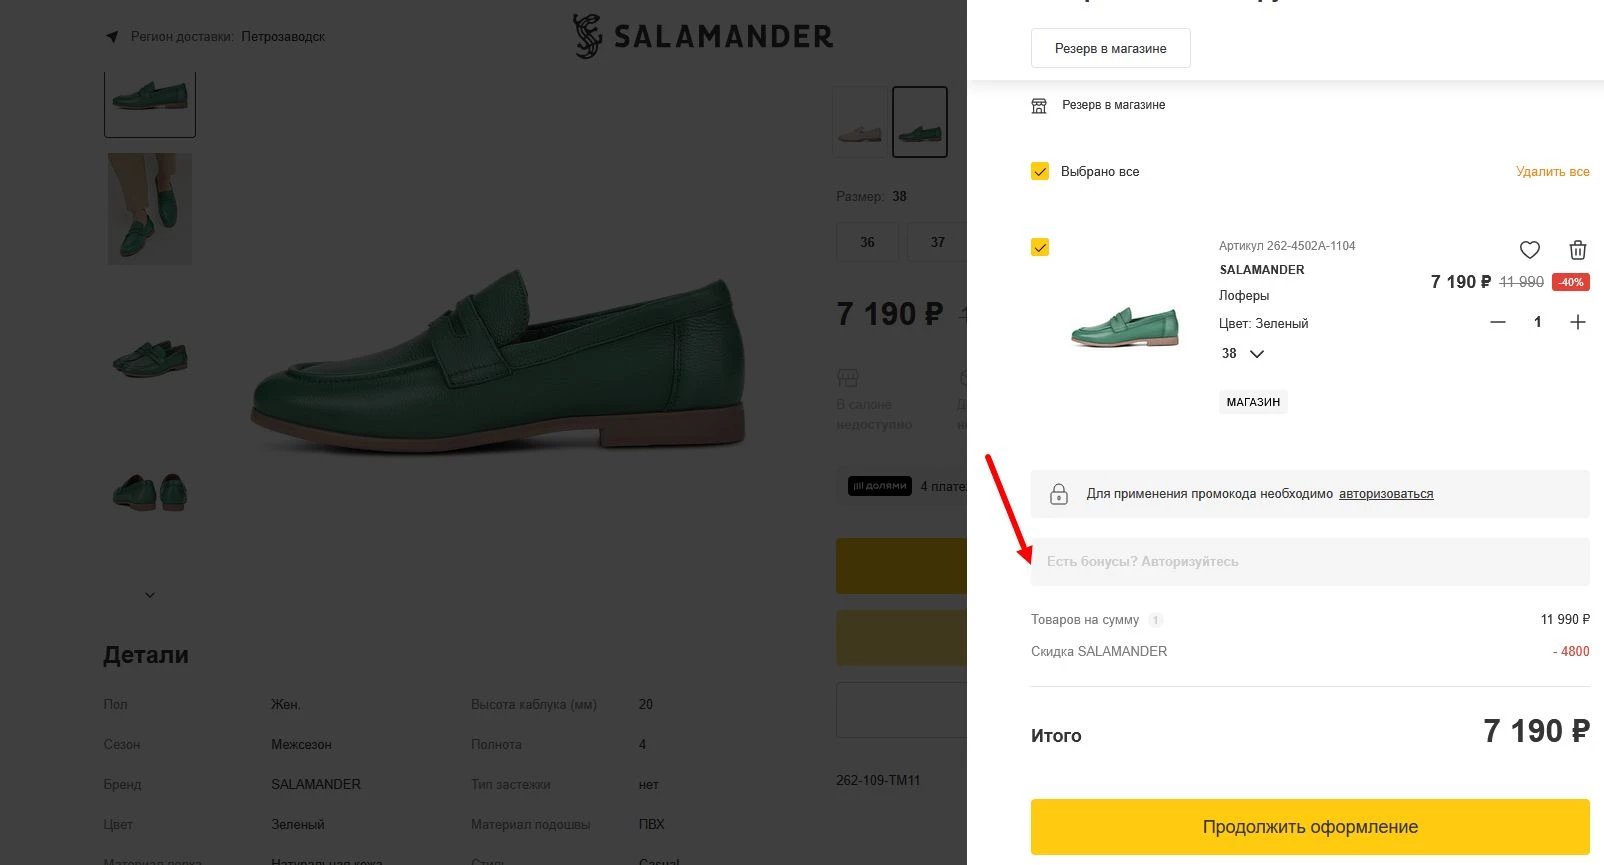Viewport: 1604px width, 865px height.
Task: Click the trash icon to remove the item
Action: (x=1578, y=250)
